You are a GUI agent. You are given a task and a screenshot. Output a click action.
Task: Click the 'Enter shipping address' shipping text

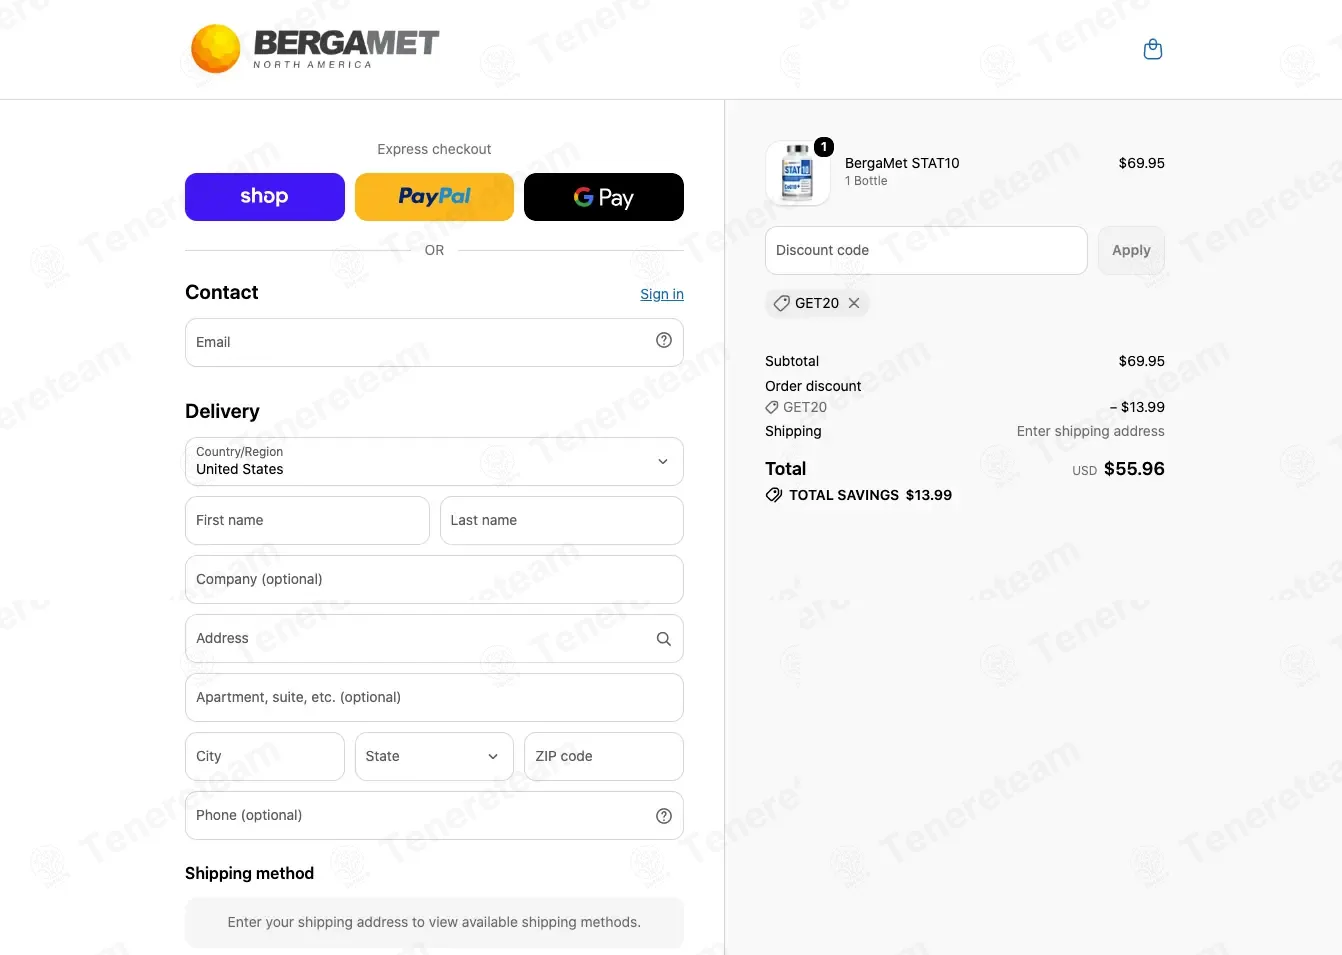coord(1091,431)
